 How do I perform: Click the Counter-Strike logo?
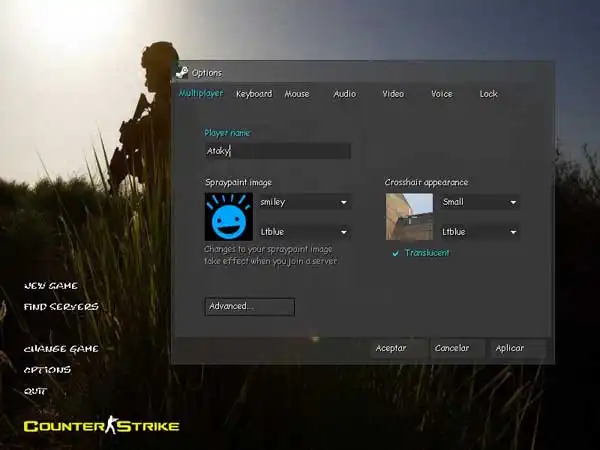click(x=101, y=426)
